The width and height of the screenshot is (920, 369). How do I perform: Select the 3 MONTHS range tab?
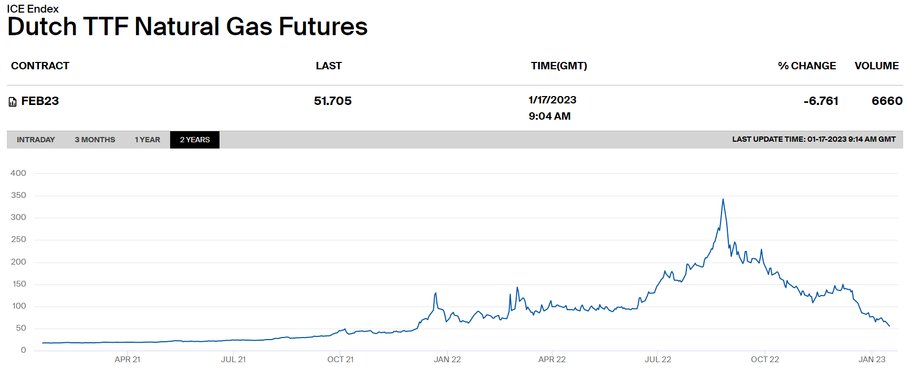(95, 140)
